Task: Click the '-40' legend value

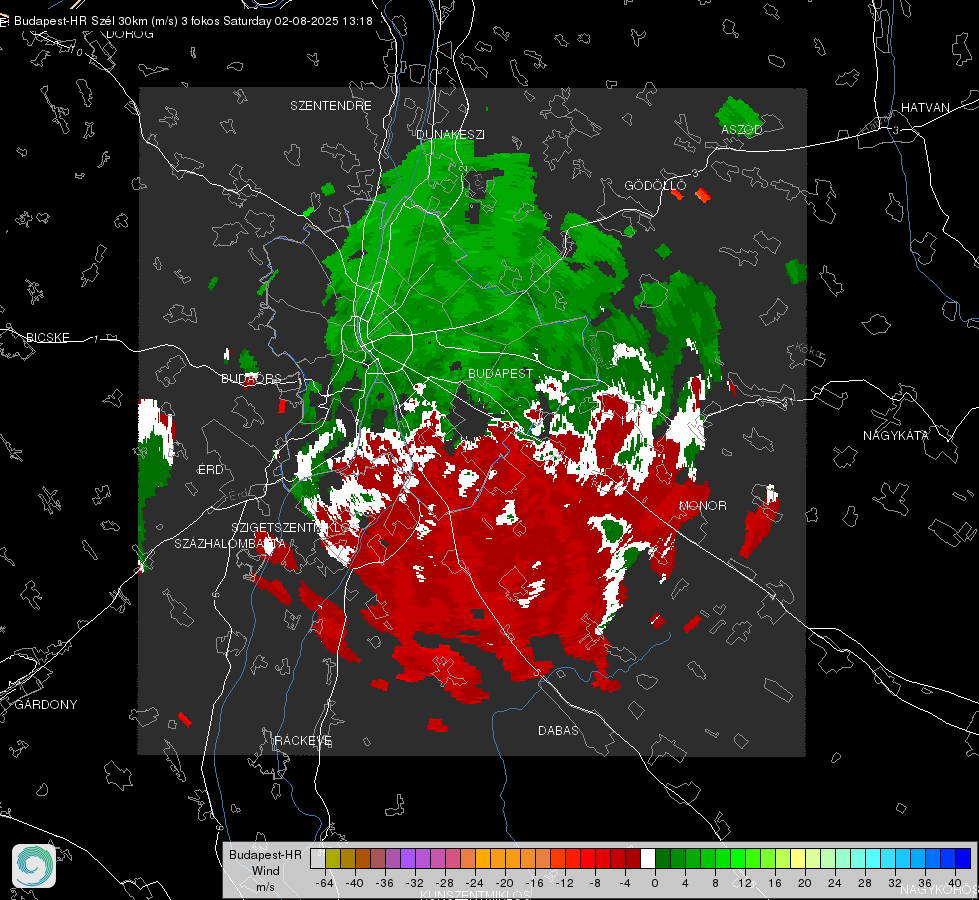Action: tap(355, 883)
